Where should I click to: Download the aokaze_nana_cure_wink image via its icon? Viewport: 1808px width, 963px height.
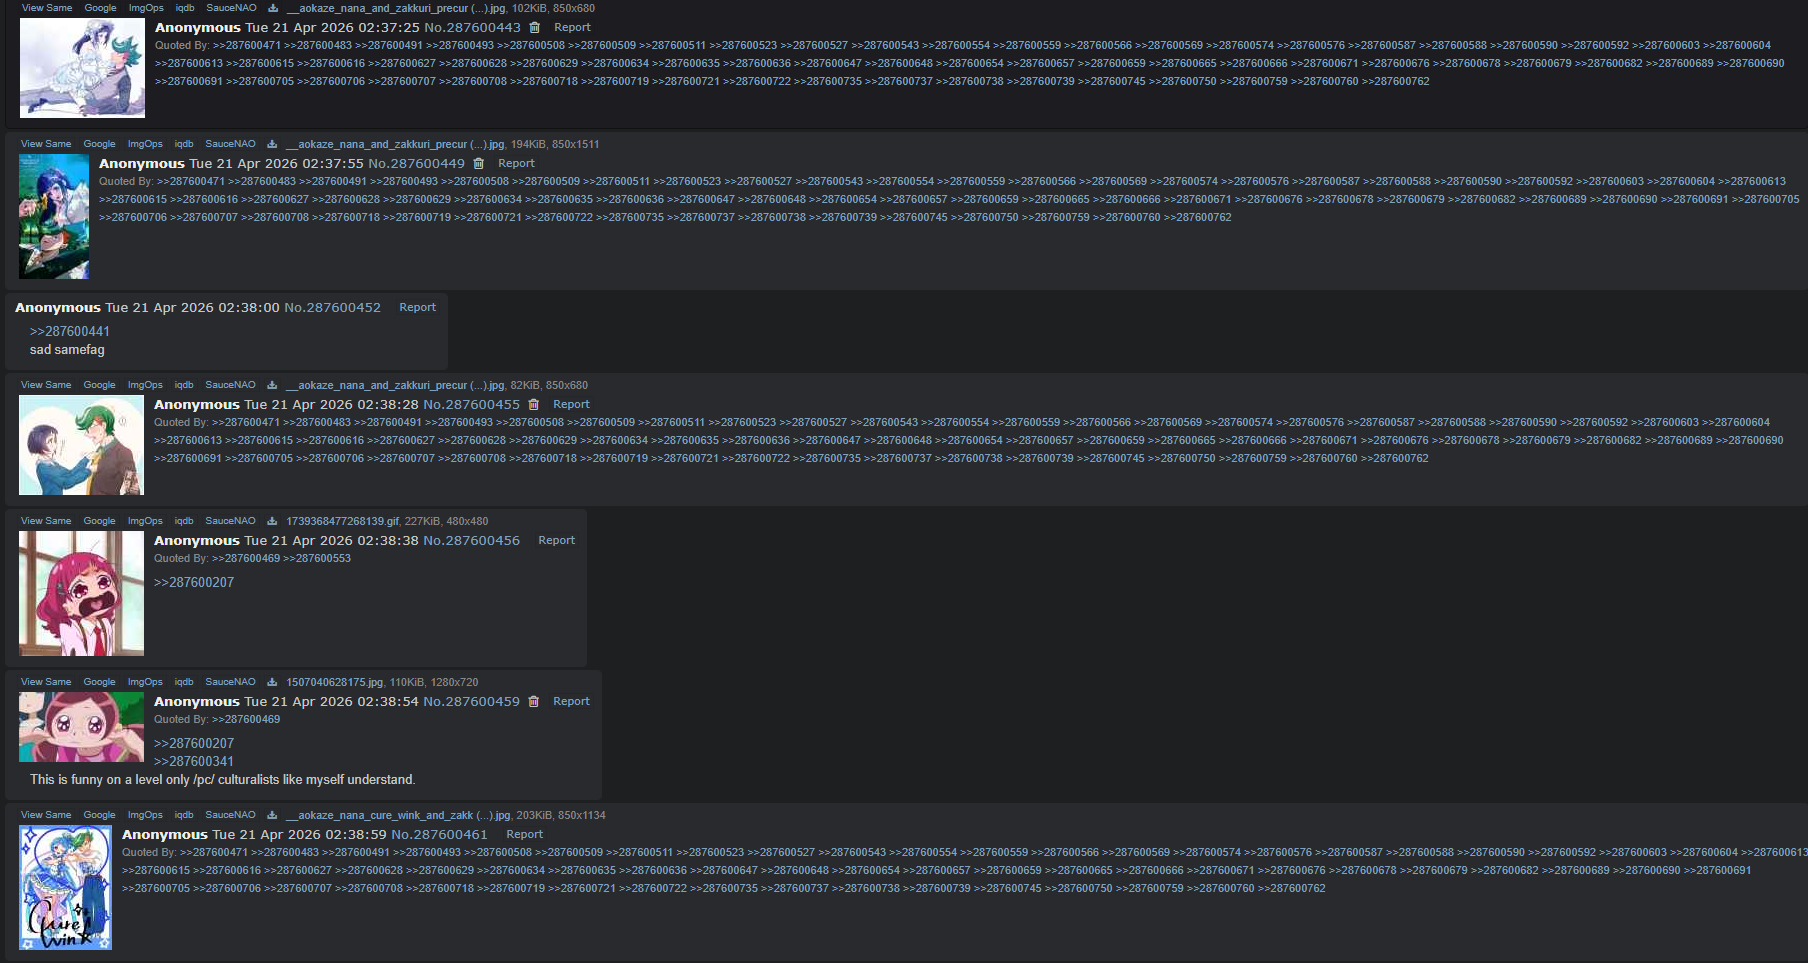[x=272, y=815]
